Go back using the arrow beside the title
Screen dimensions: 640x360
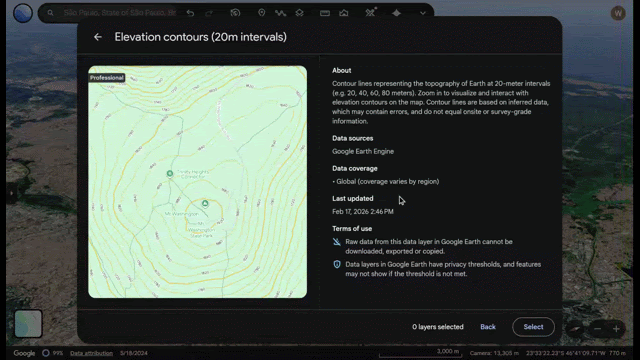pos(98,37)
